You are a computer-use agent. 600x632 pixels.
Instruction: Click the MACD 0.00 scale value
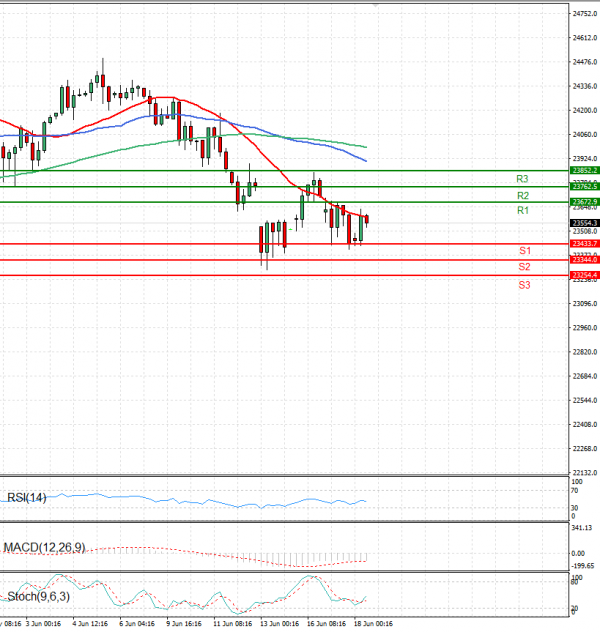click(x=578, y=553)
